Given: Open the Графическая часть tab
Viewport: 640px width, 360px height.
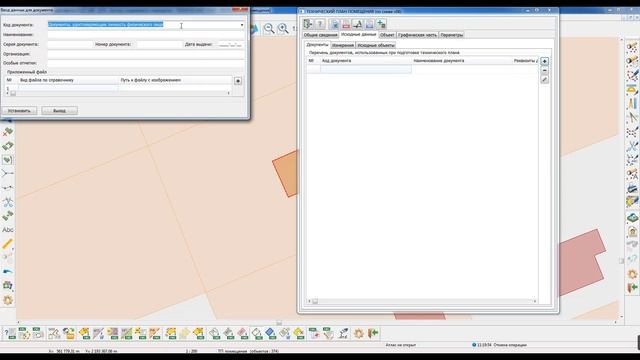Looking at the screenshot, I should point(417,35).
